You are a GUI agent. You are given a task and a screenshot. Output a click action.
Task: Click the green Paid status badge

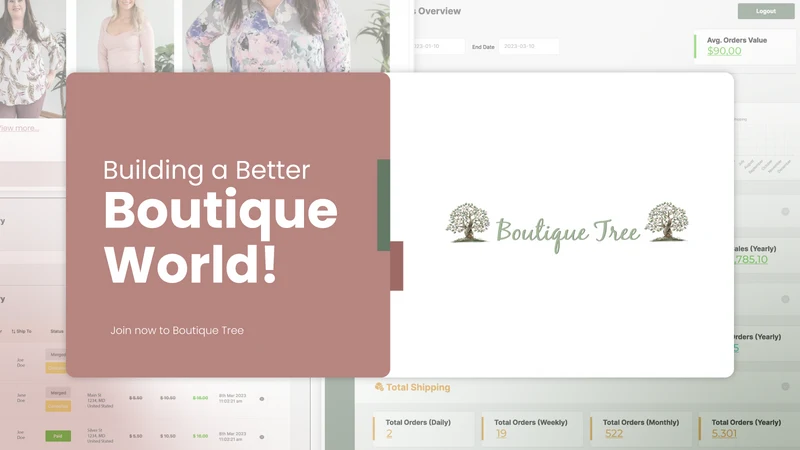coord(58,436)
